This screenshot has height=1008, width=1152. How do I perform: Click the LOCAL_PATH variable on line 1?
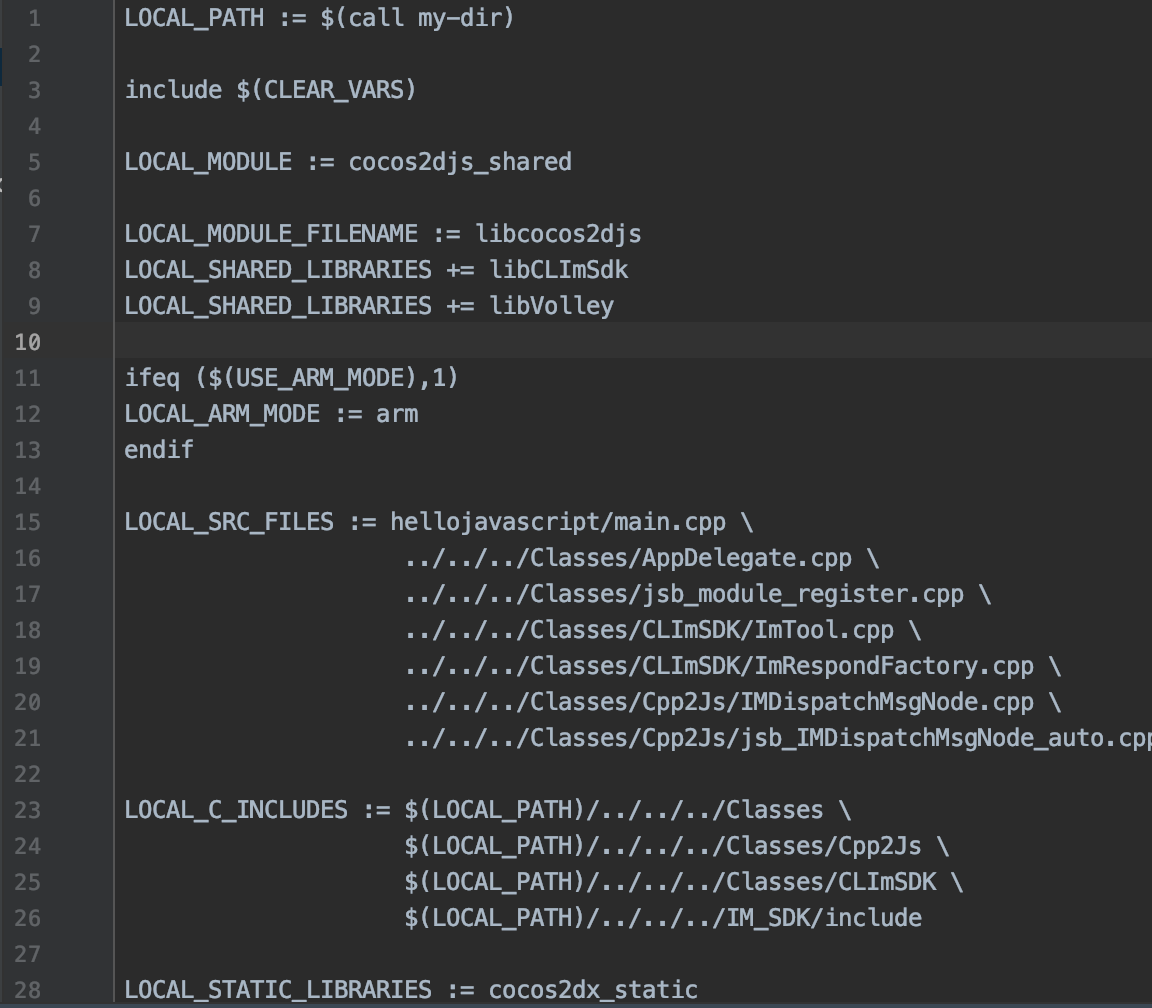(194, 18)
